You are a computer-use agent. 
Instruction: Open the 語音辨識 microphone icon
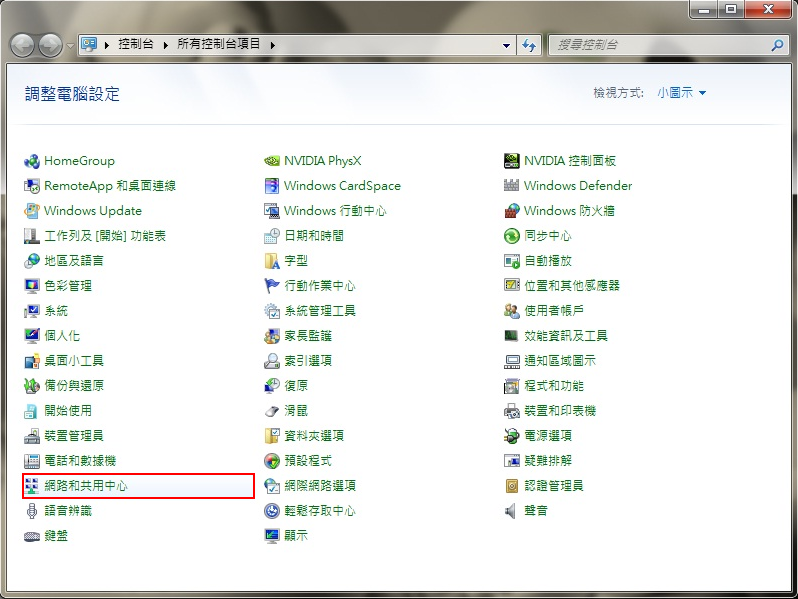32,511
